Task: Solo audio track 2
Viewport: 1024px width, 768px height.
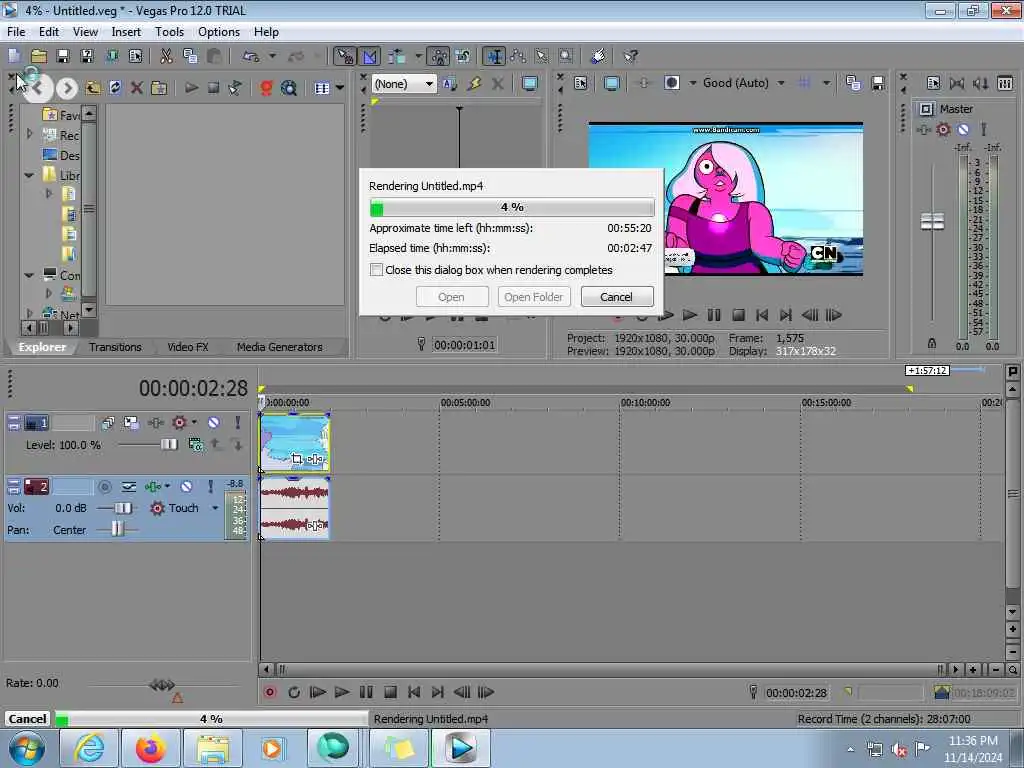Action: pos(210,487)
